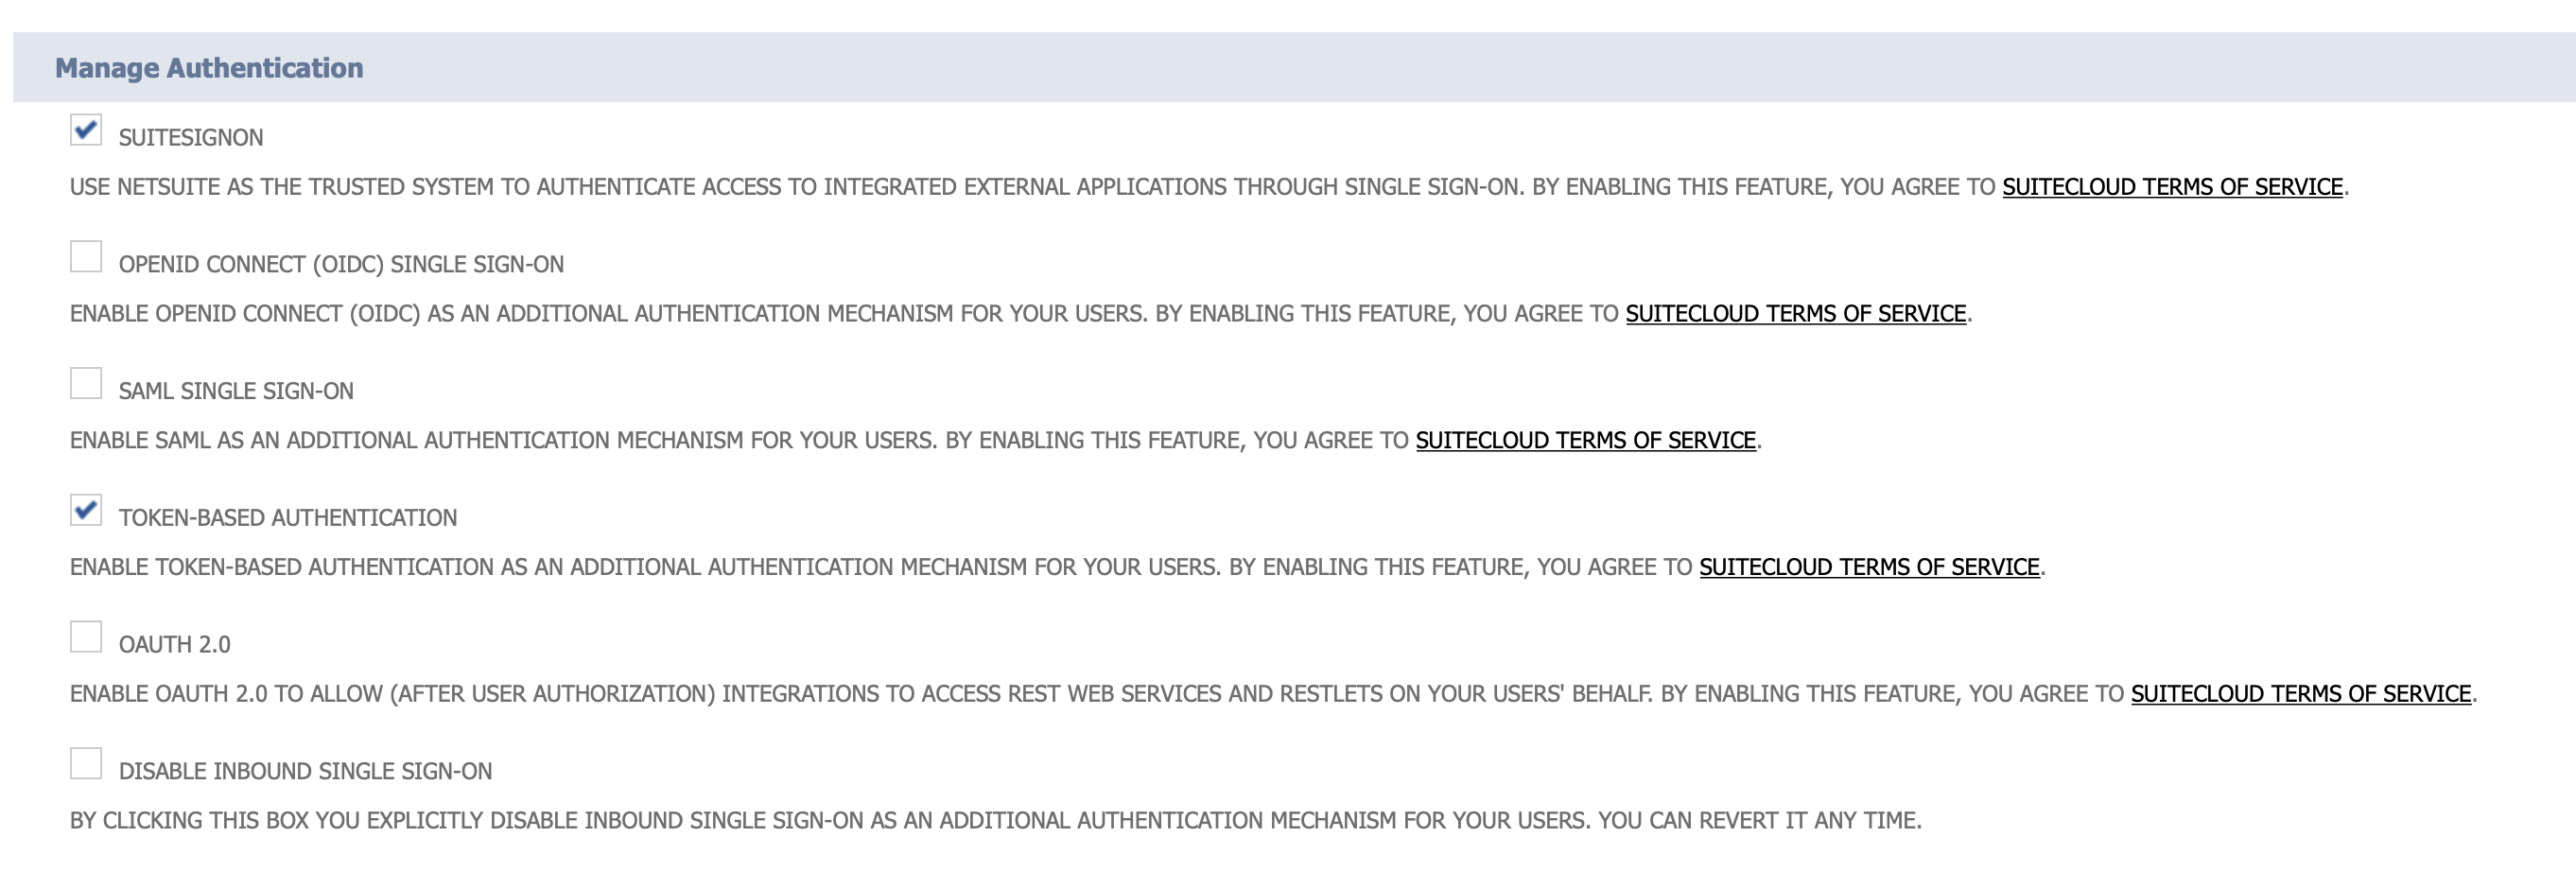2576x872 pixels.
Task: Open SuiteCloud Terms link in Token-Based description
Action: [1868, 567]
